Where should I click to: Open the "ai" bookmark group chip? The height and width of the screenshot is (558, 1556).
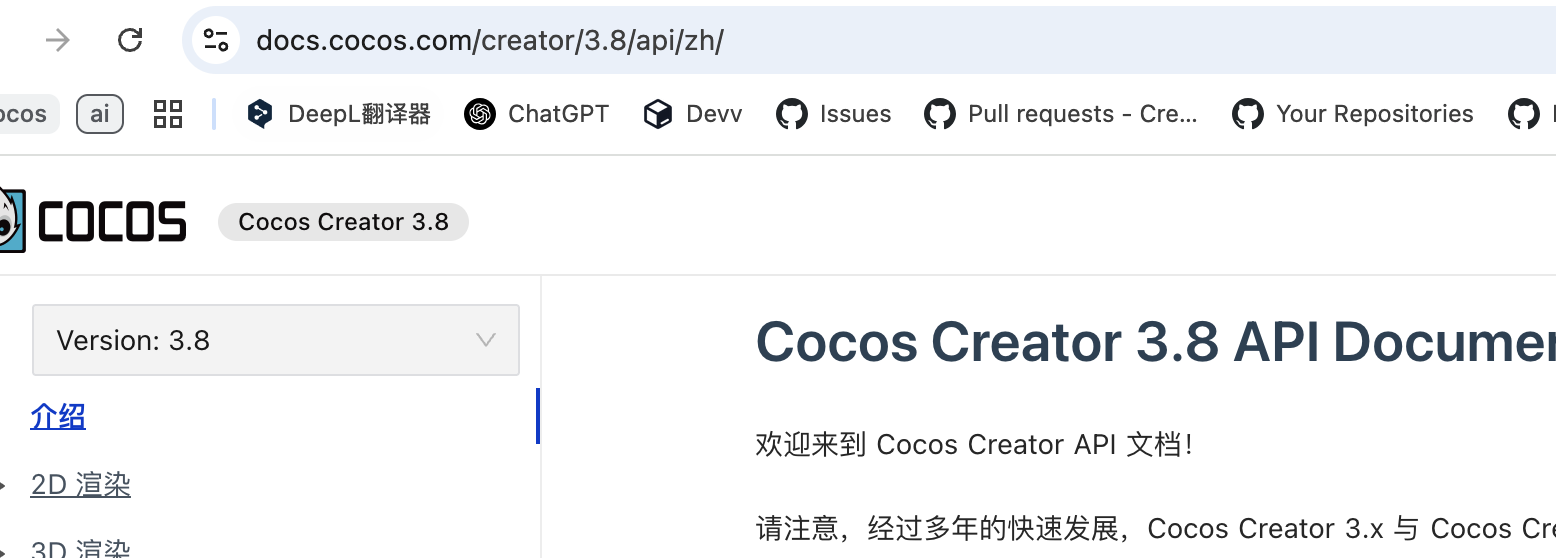point(100,114)
